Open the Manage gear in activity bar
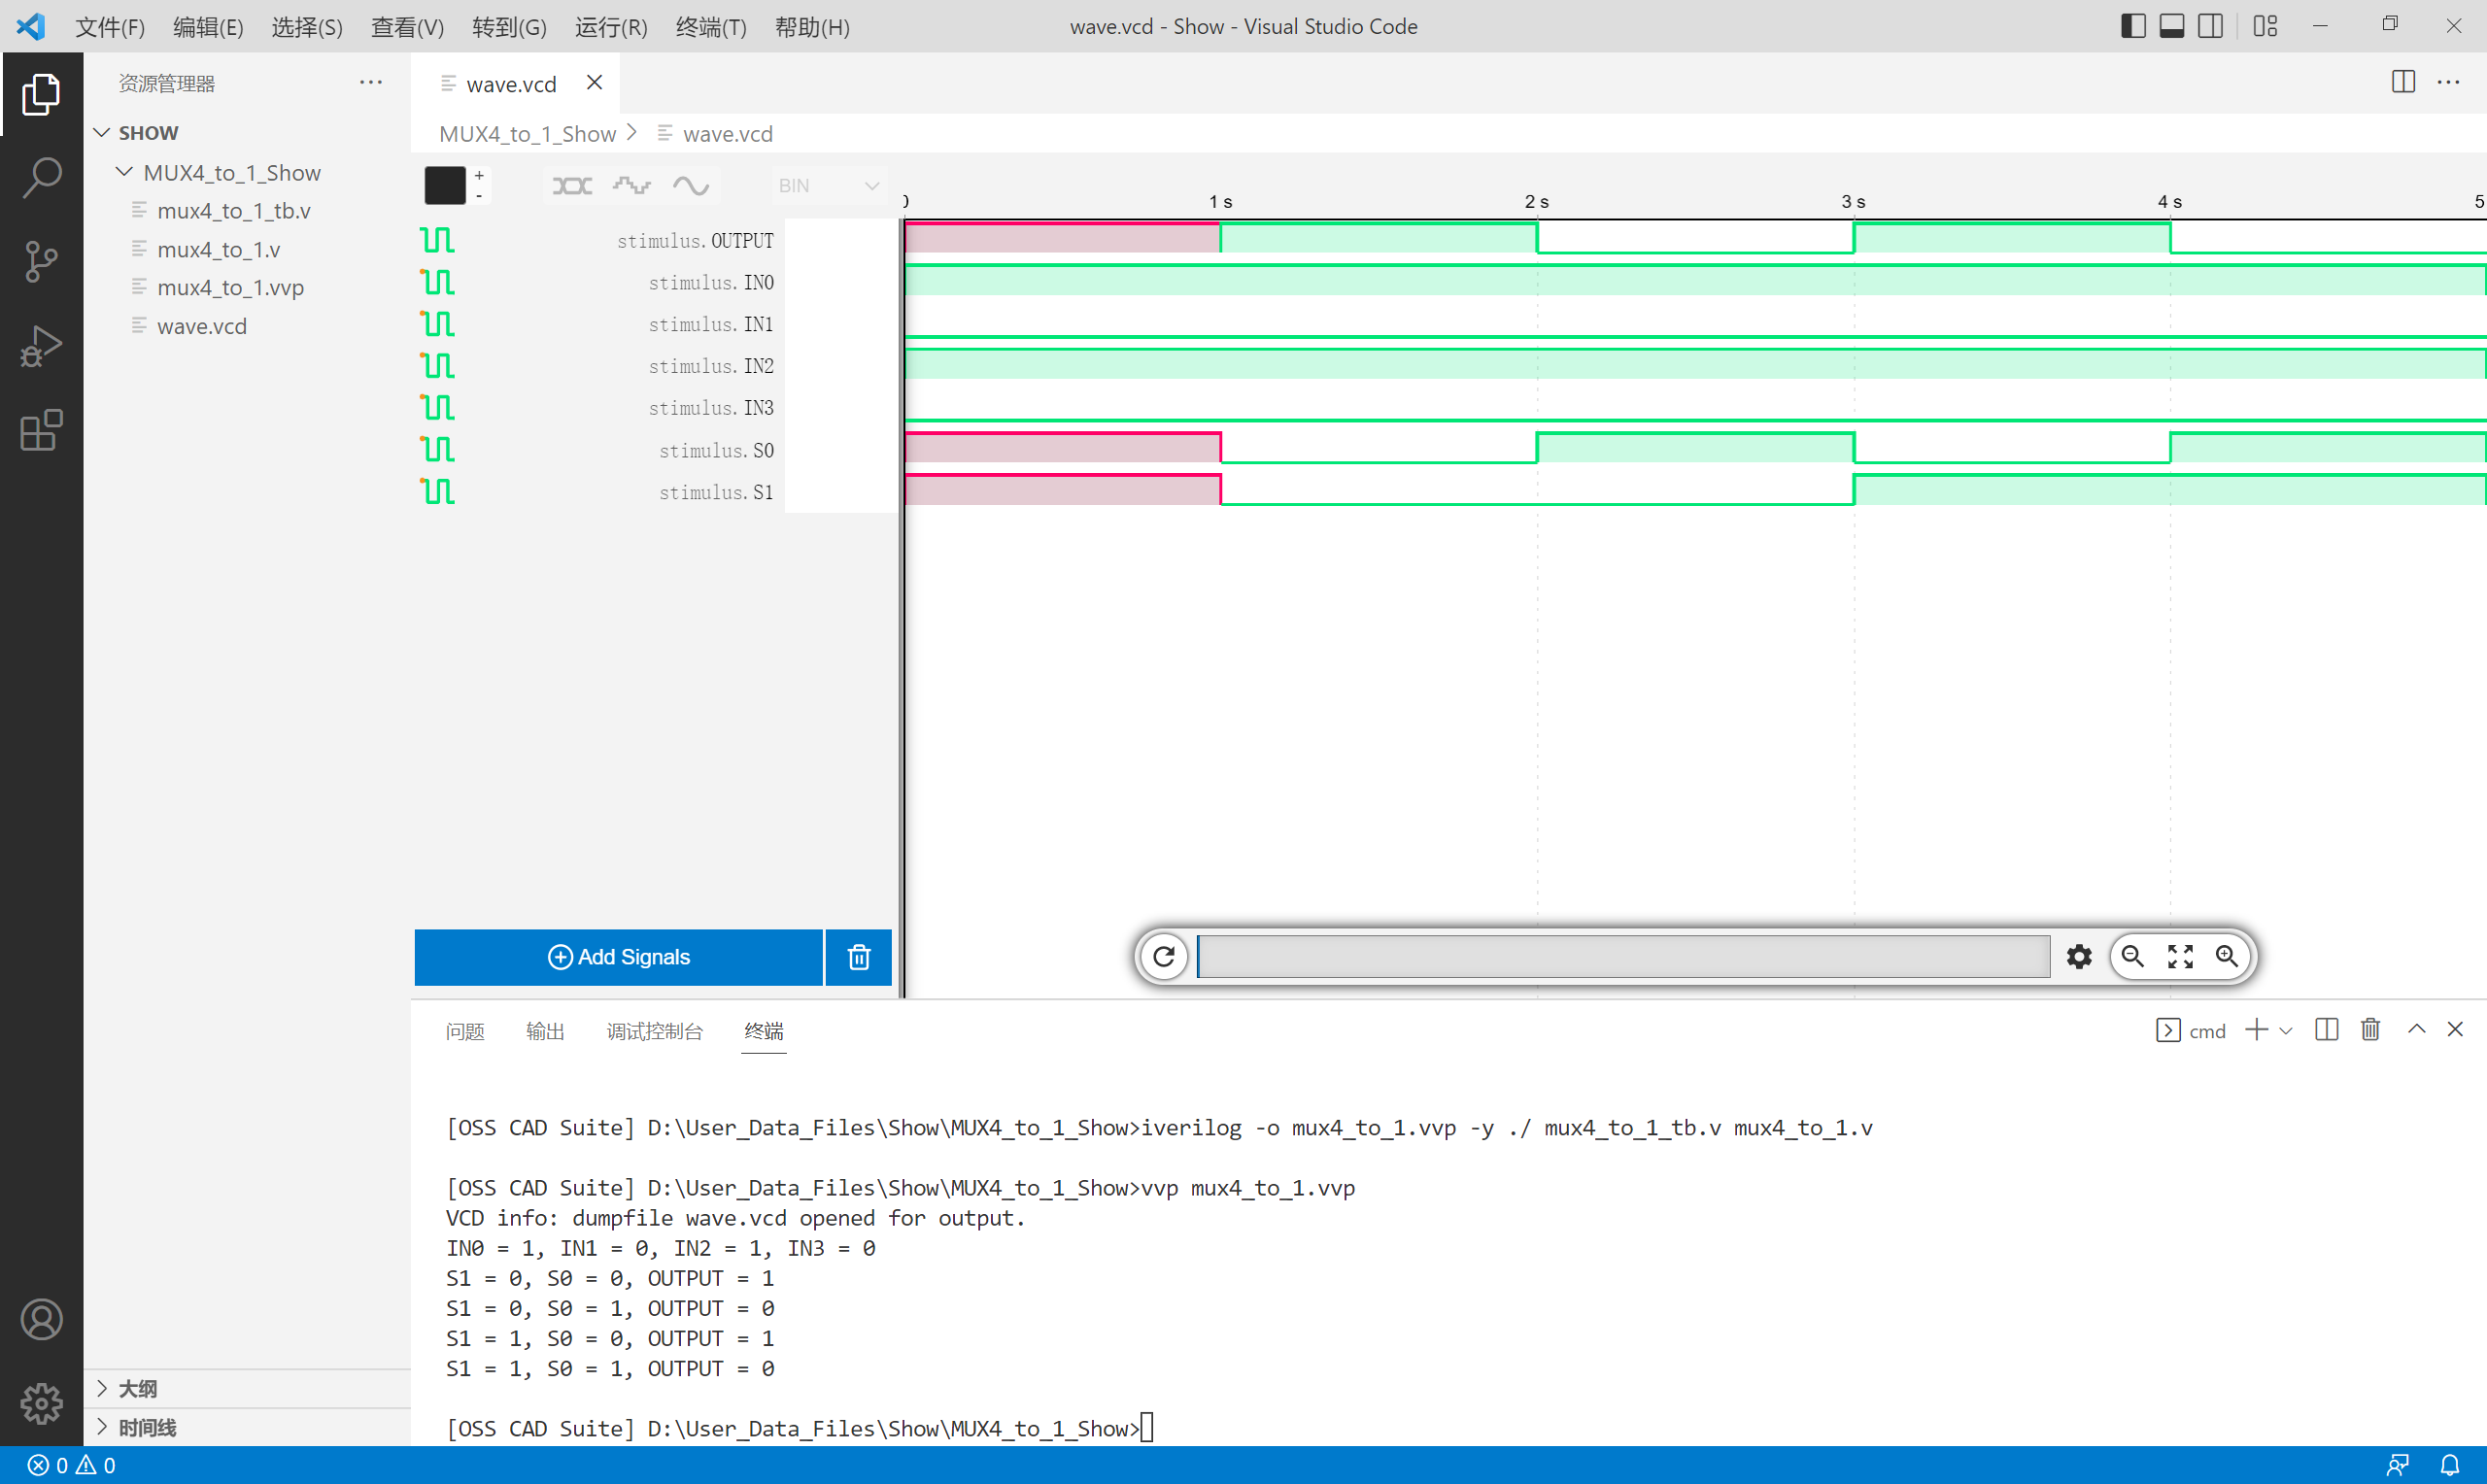Screen dimensions: 2487x1484 [41, 1403]
